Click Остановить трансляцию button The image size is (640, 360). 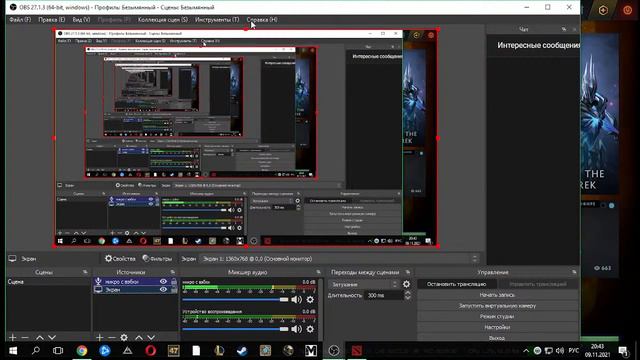(x=457, y=284)
